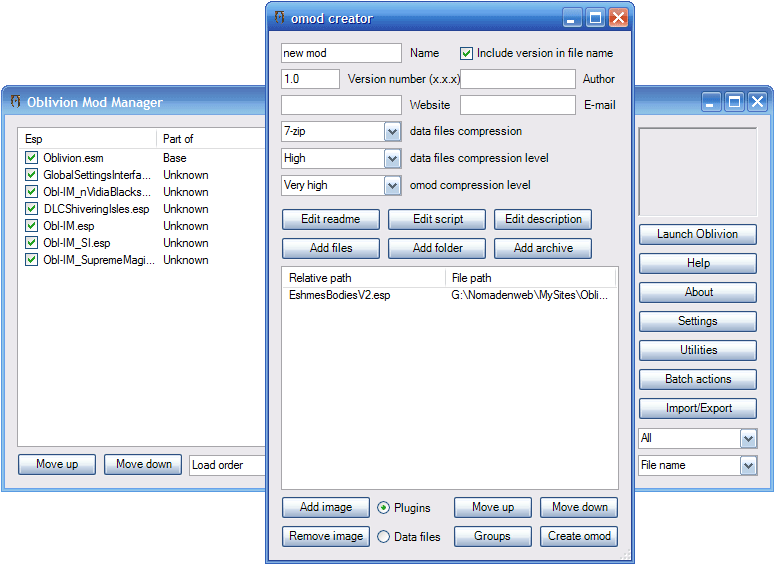Click Remove image button
The height and width of the screenshot is (565, 774).
click(x=326, y=536)
